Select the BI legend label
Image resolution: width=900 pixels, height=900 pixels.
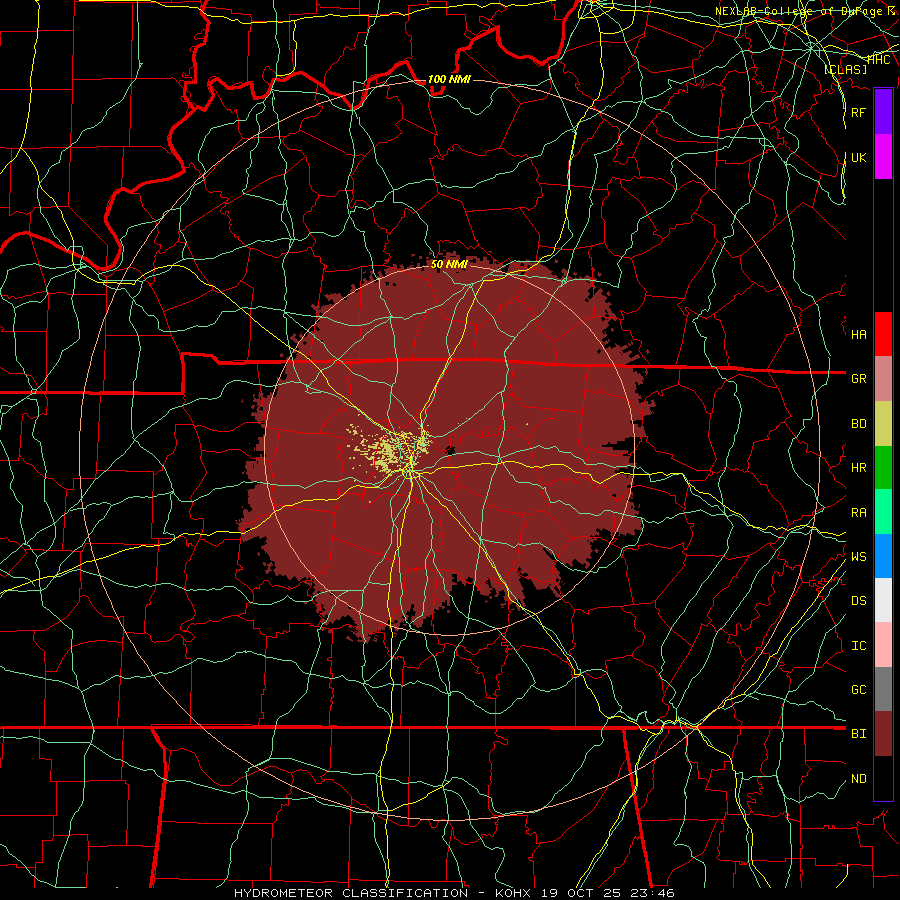[858, 734]
